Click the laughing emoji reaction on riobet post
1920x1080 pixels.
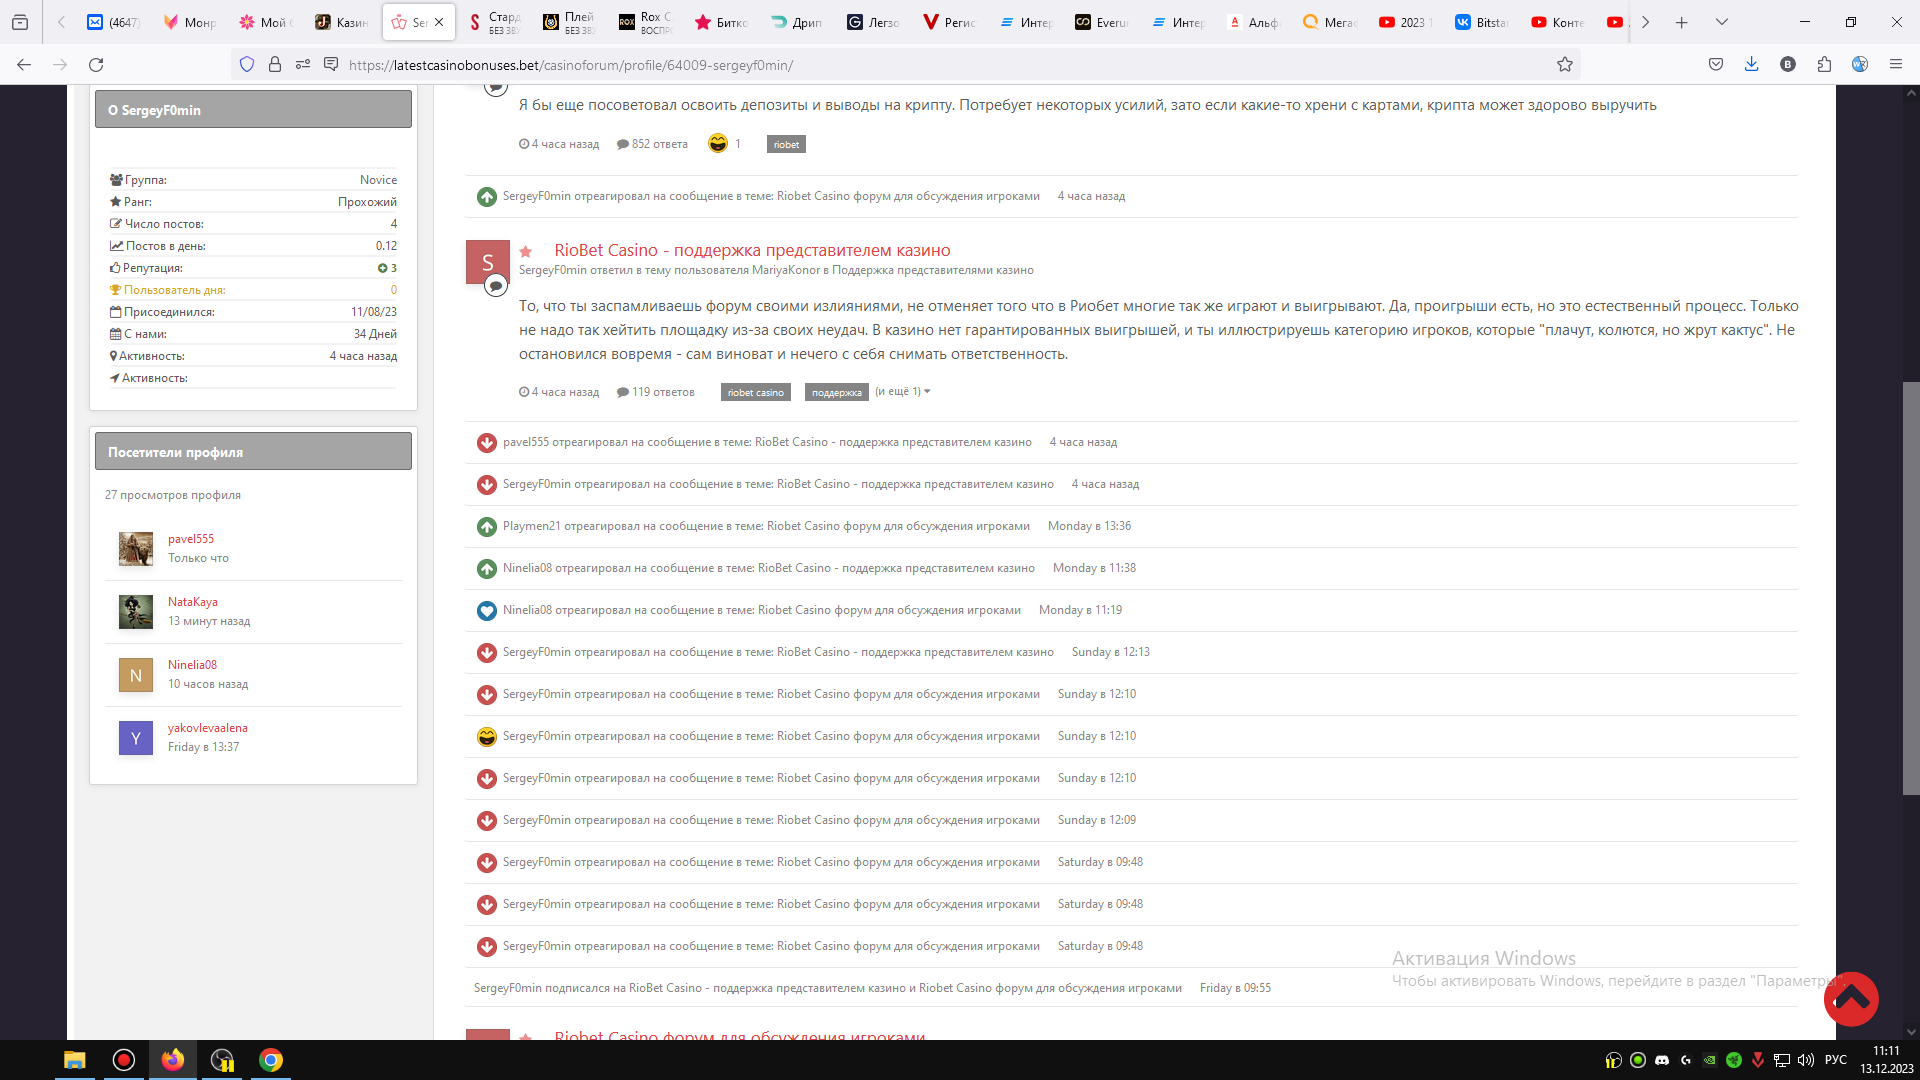(718, 144)
